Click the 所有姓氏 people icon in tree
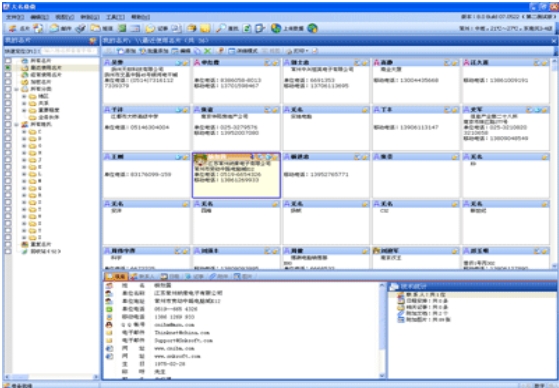Screen dimensions: 559x388 point(25,124)
